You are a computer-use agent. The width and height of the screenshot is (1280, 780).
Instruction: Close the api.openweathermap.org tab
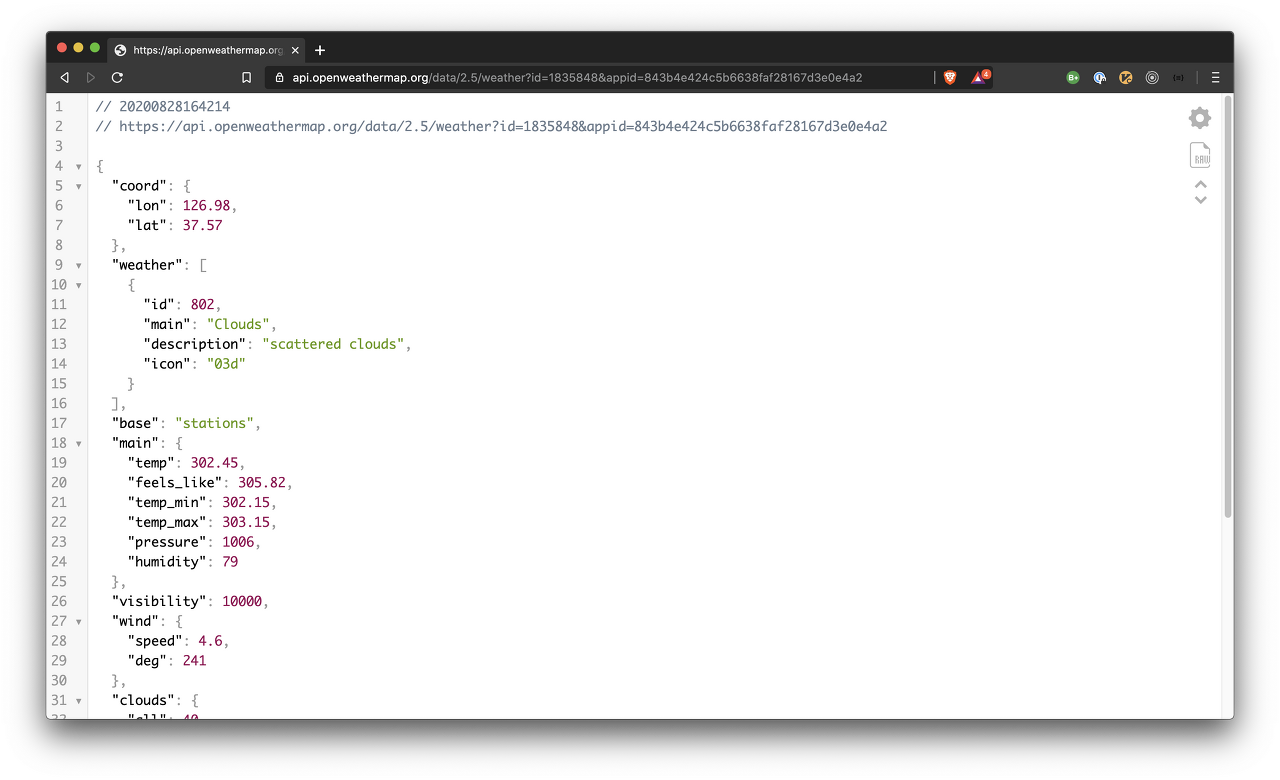[295, 50]
